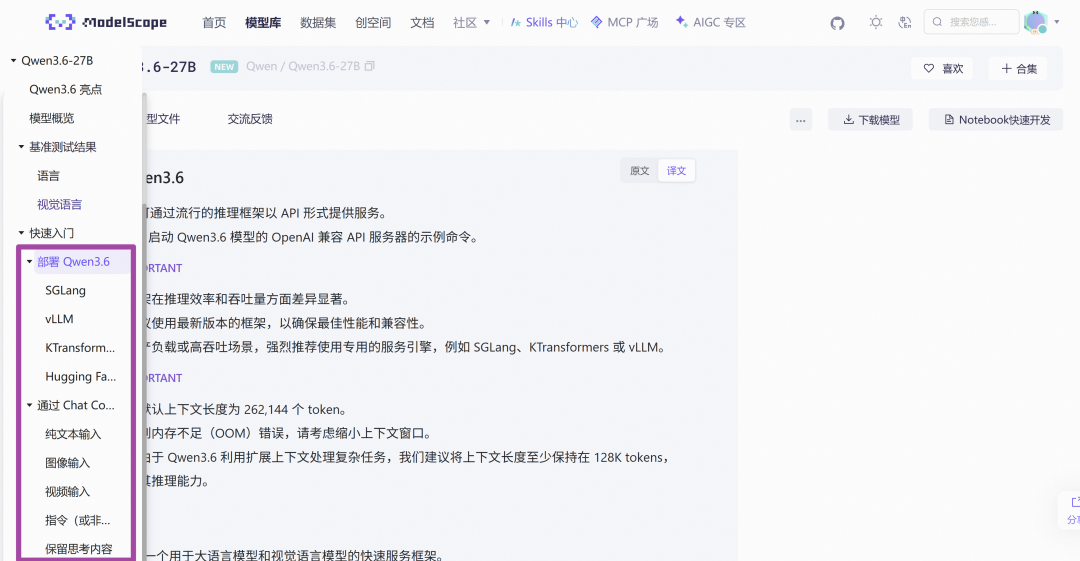
Task: Switch to 译文 translated view
Action: point(676,170)
